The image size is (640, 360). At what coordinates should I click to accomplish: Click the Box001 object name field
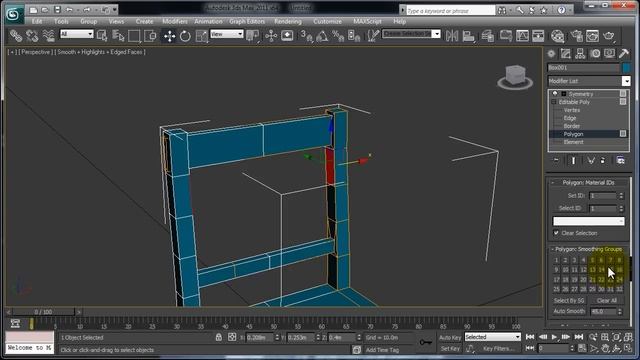583,67
